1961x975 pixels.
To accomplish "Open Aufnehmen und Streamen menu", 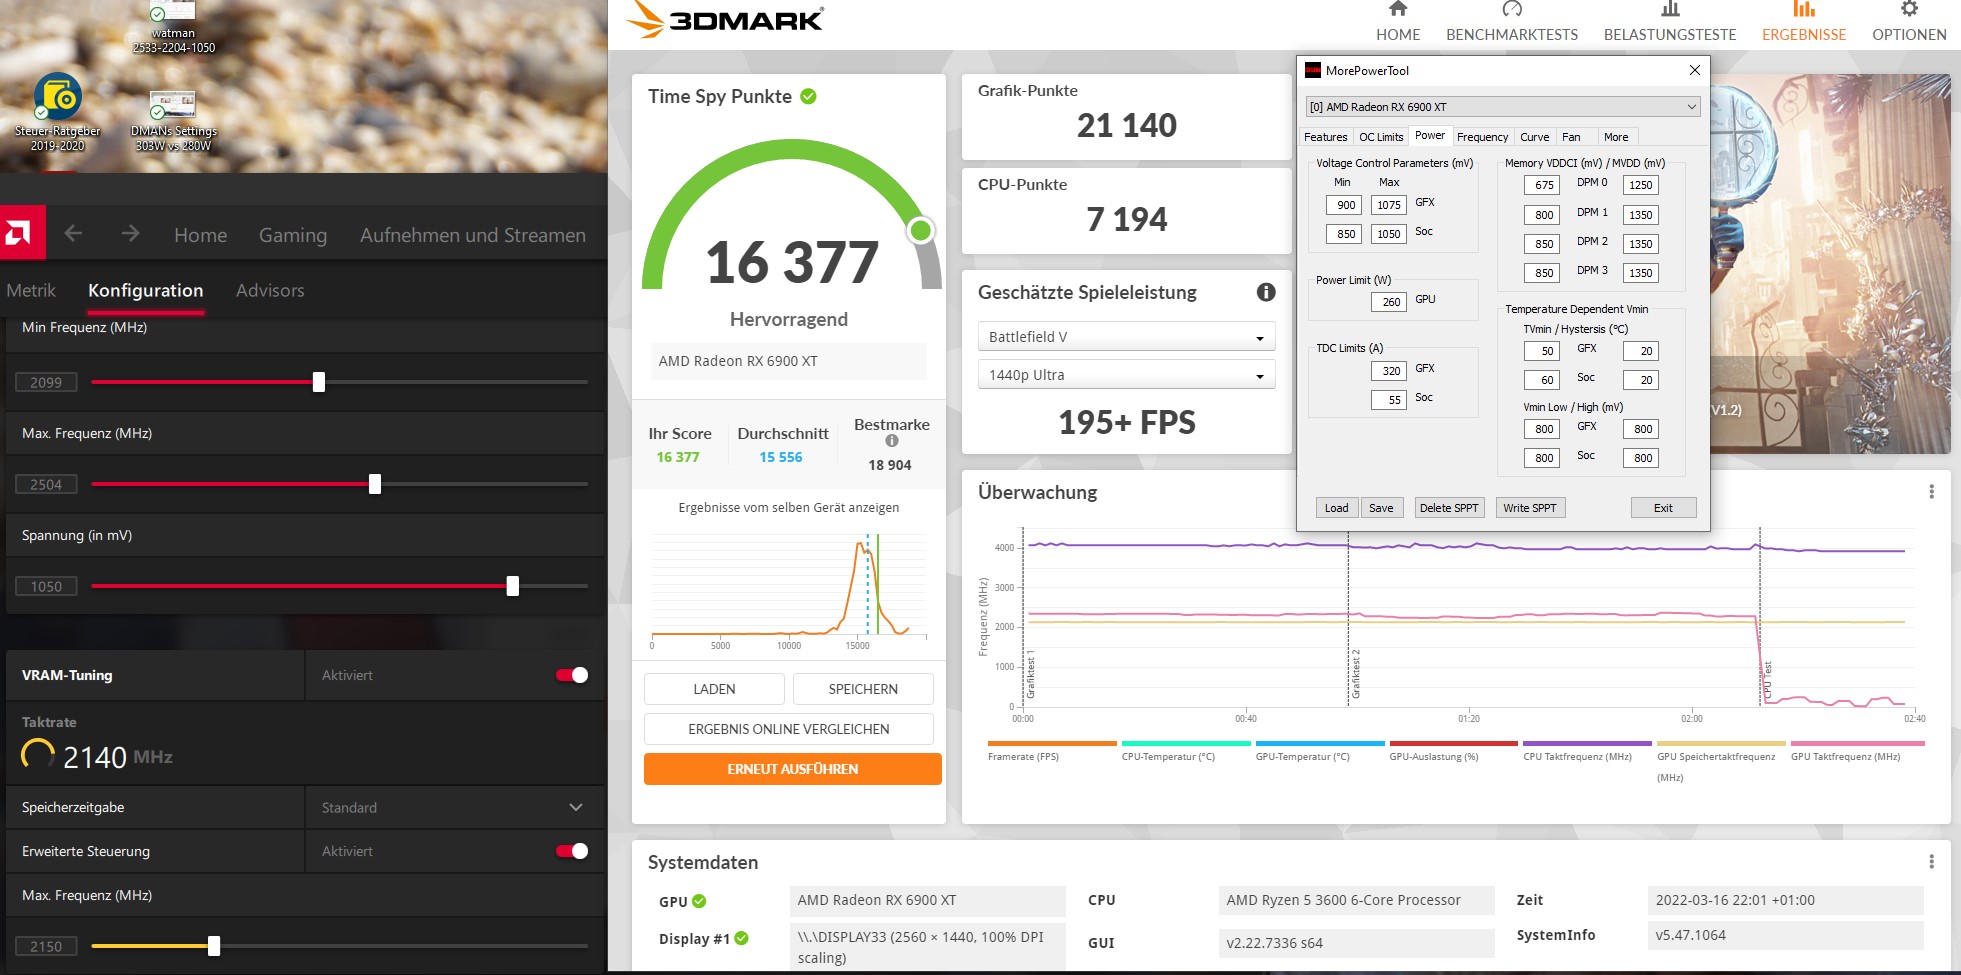I will 473,235.
